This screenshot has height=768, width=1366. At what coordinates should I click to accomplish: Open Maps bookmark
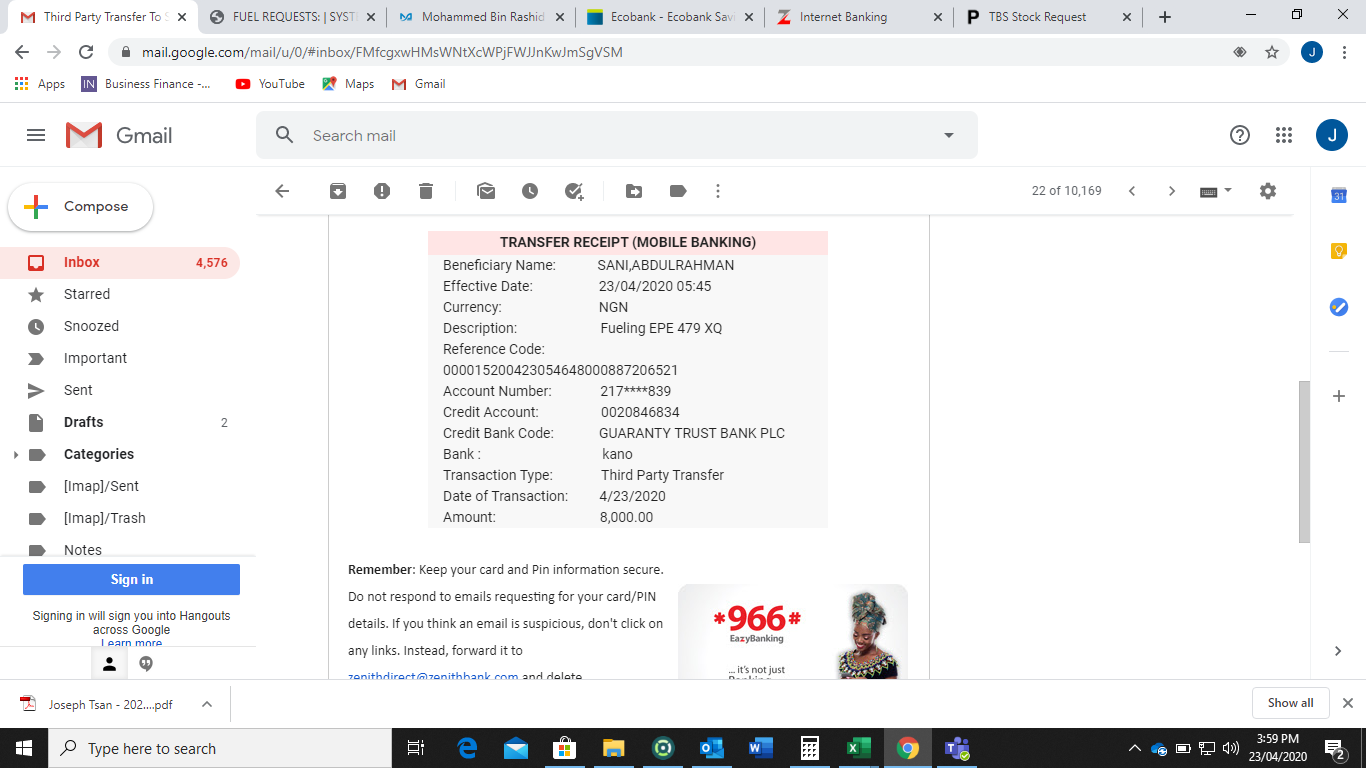tap(348, 84)
